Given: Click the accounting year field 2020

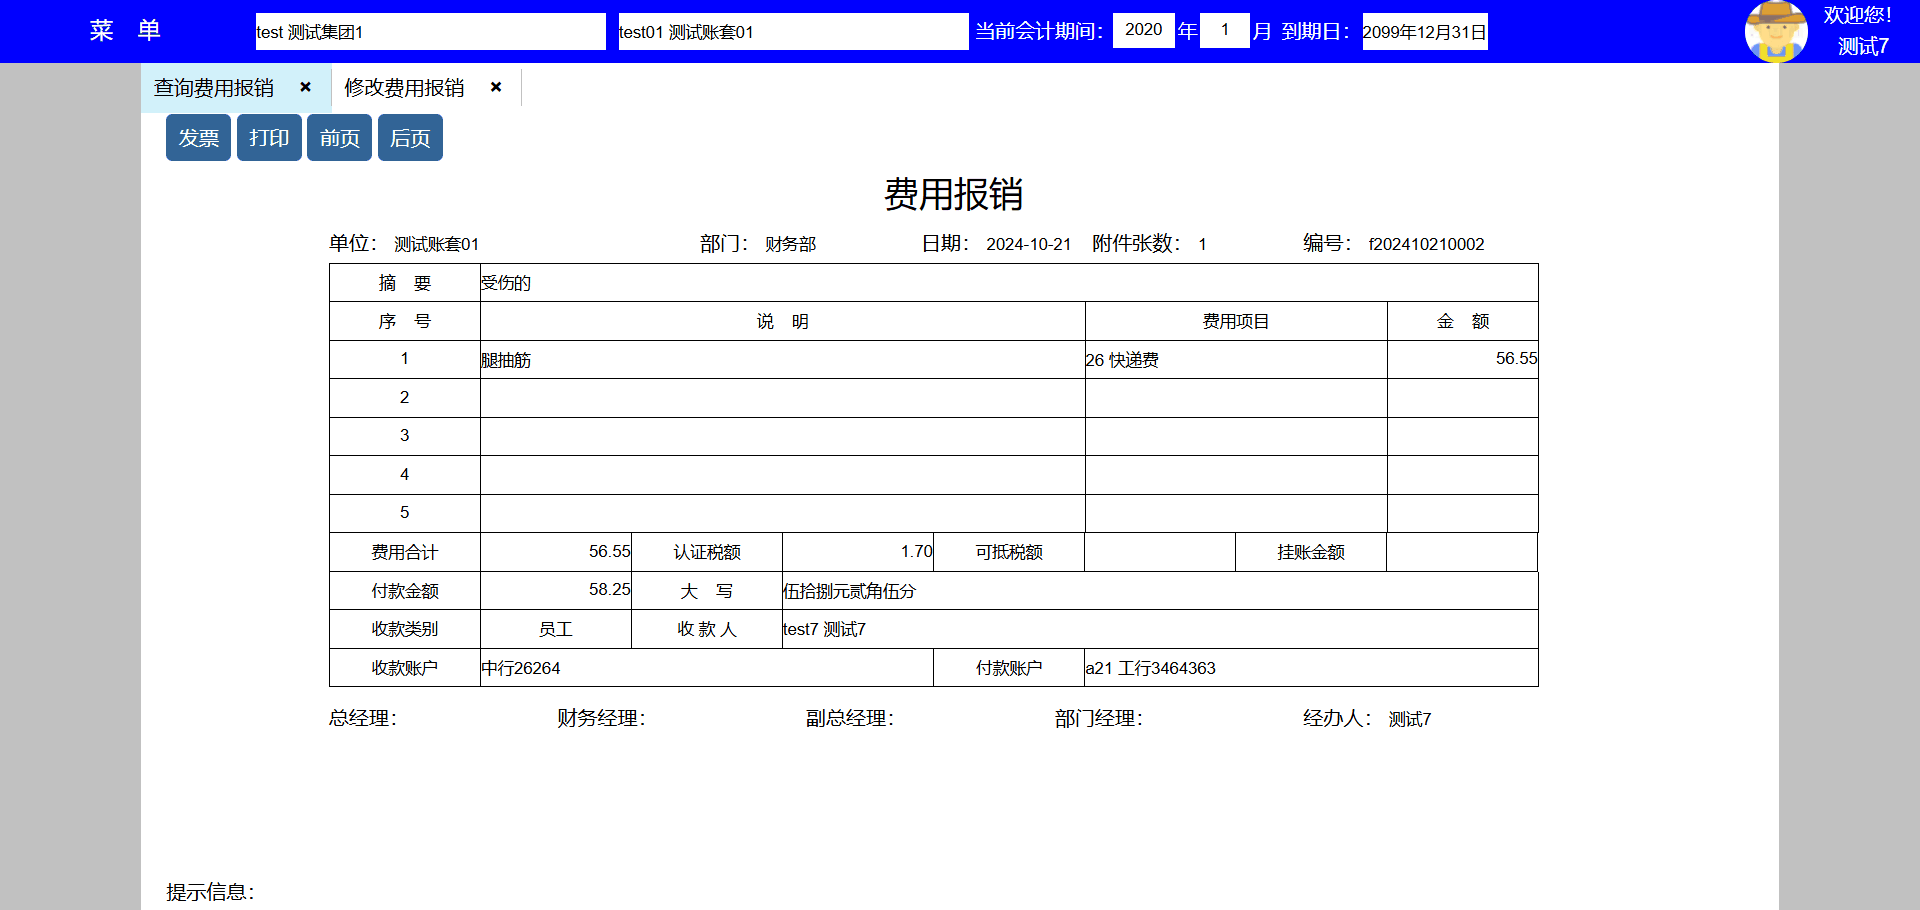Looking at the screenshot, I should click(x=1143, y=30).
